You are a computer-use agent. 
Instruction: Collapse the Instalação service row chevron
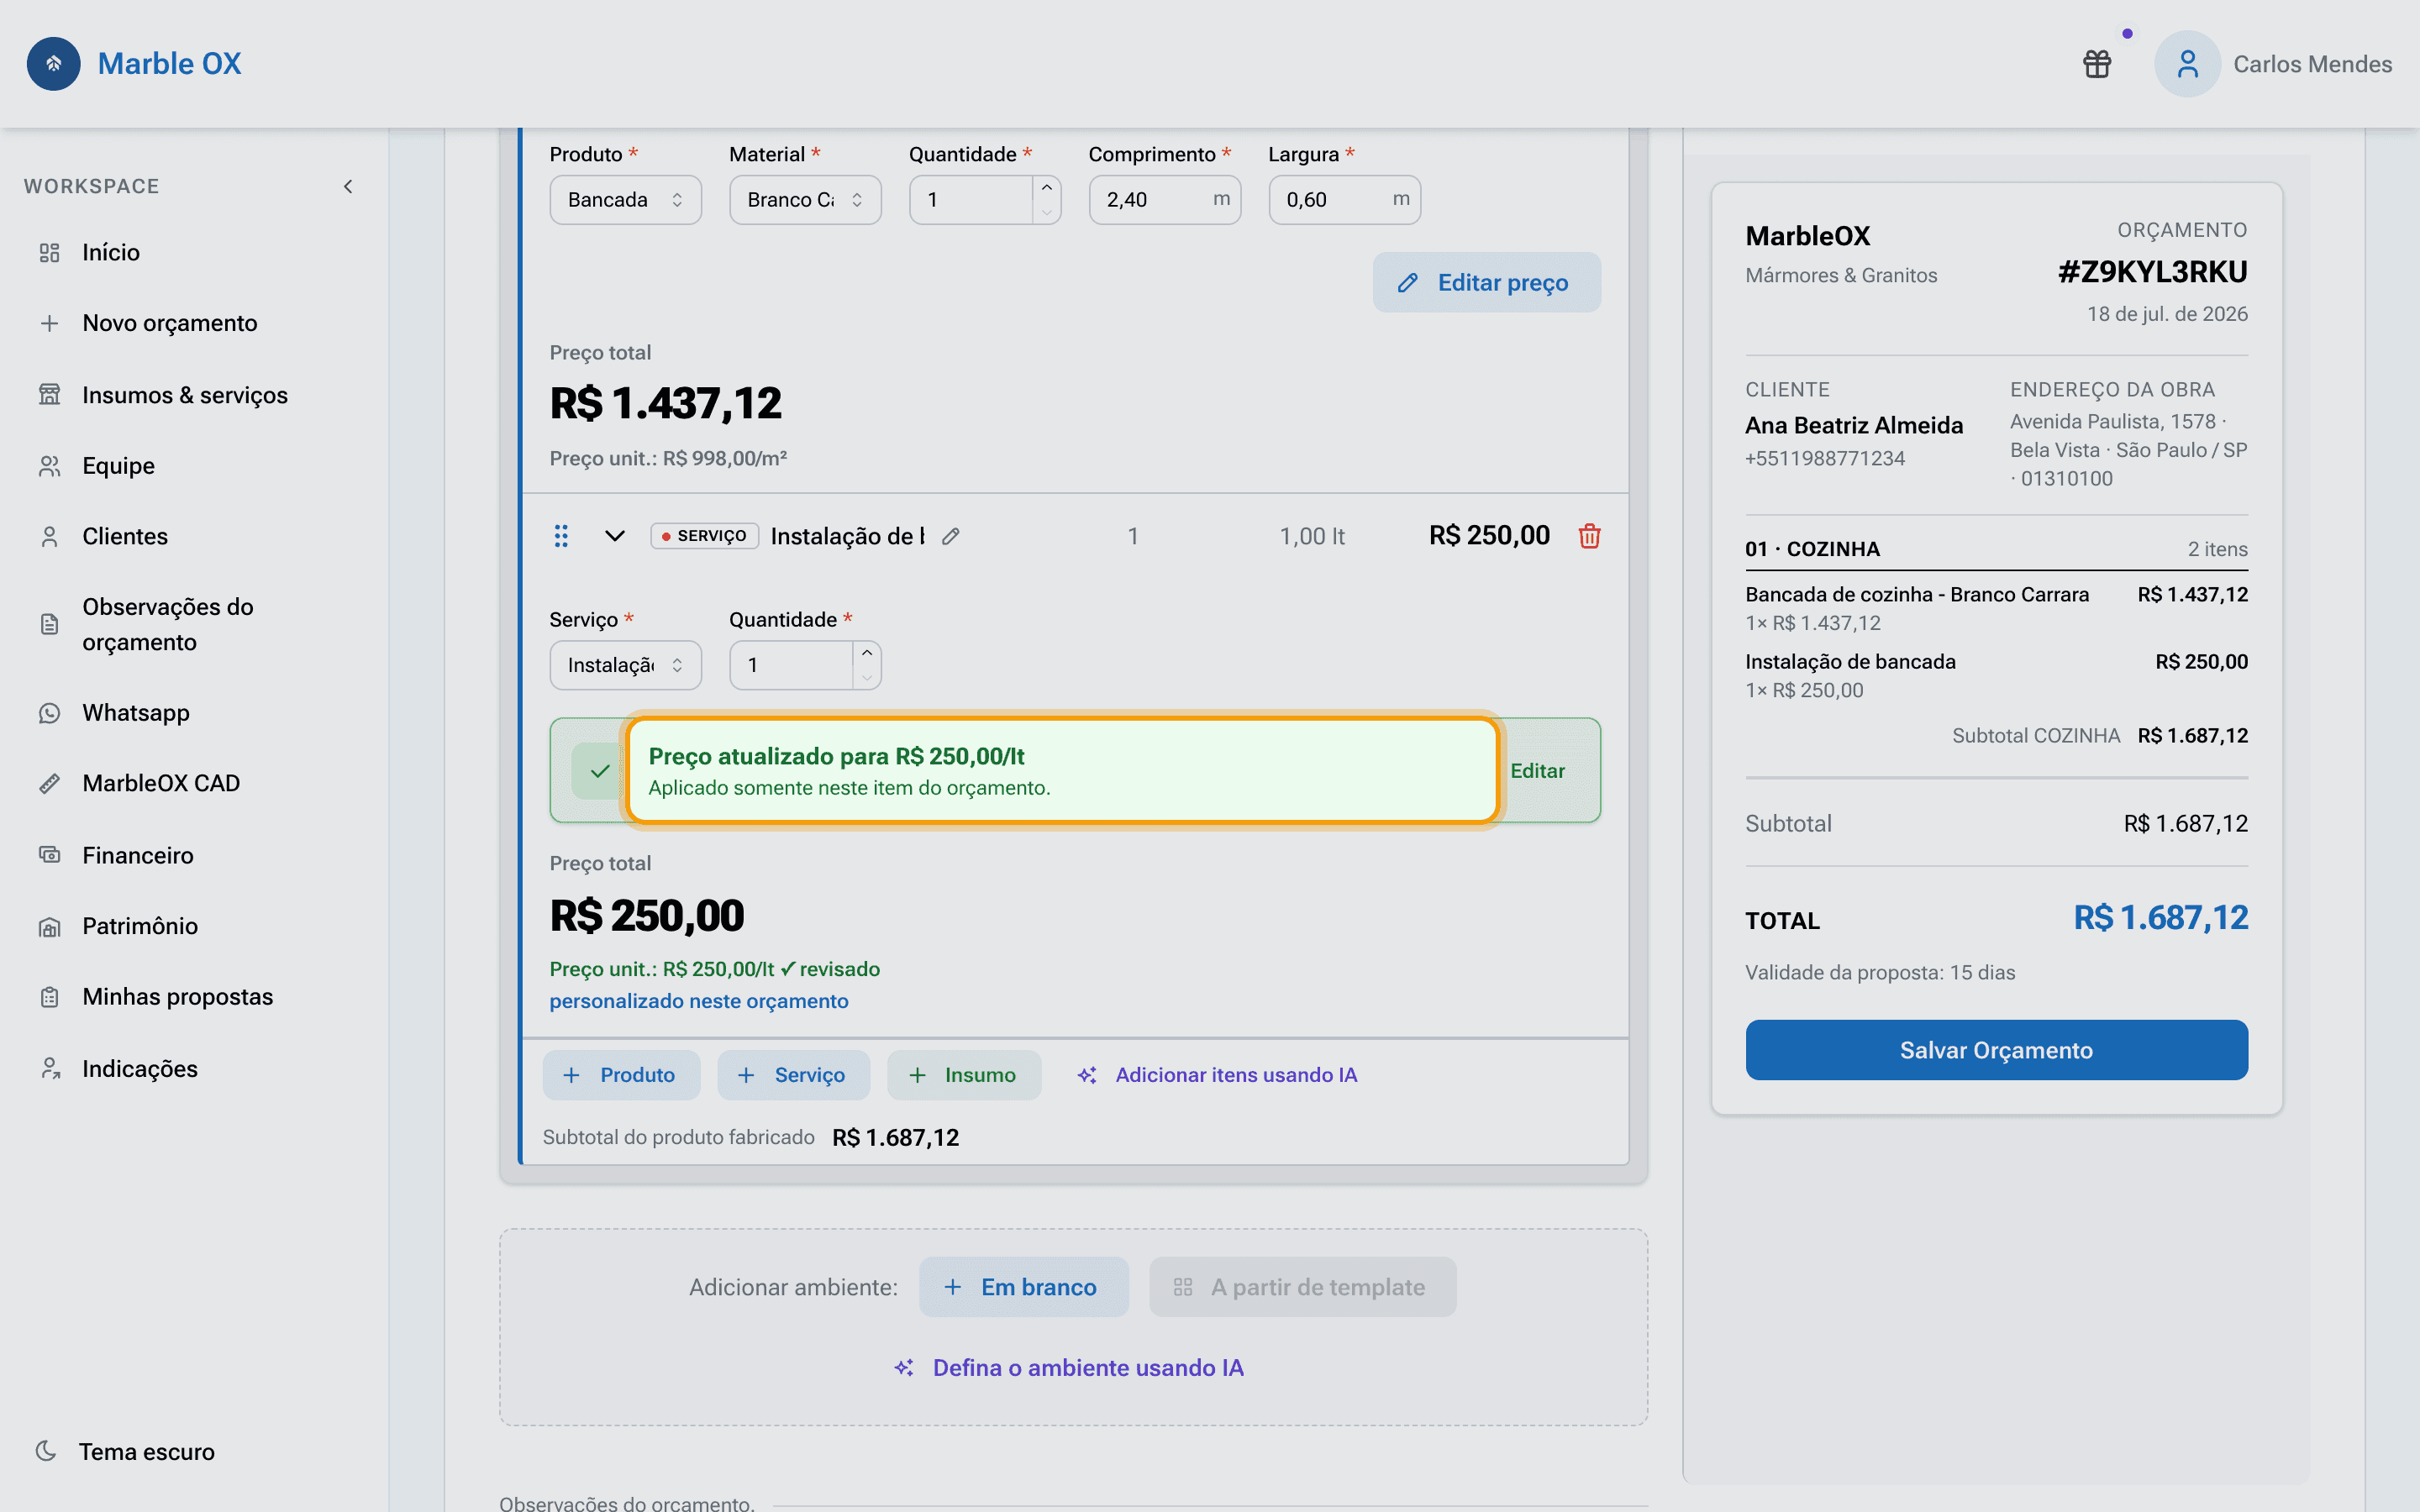pyautogui.click(x=615, y=536)
